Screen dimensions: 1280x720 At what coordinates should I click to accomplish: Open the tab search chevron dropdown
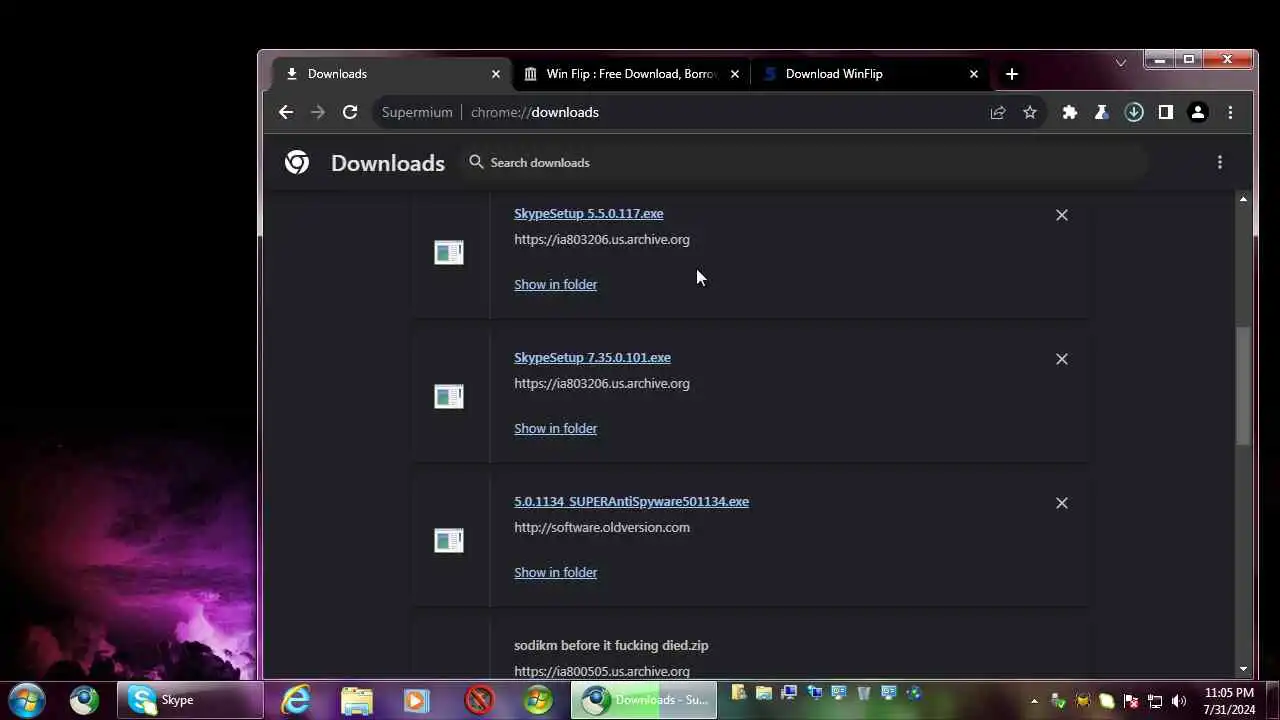tap(1121, 62)
